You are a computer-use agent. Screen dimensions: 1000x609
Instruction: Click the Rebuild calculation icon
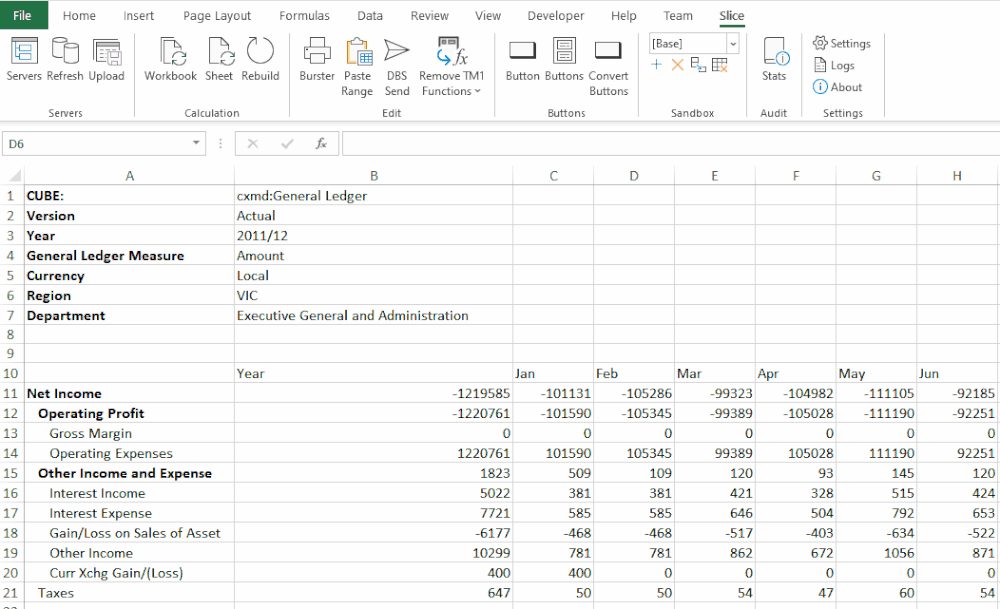260,59
